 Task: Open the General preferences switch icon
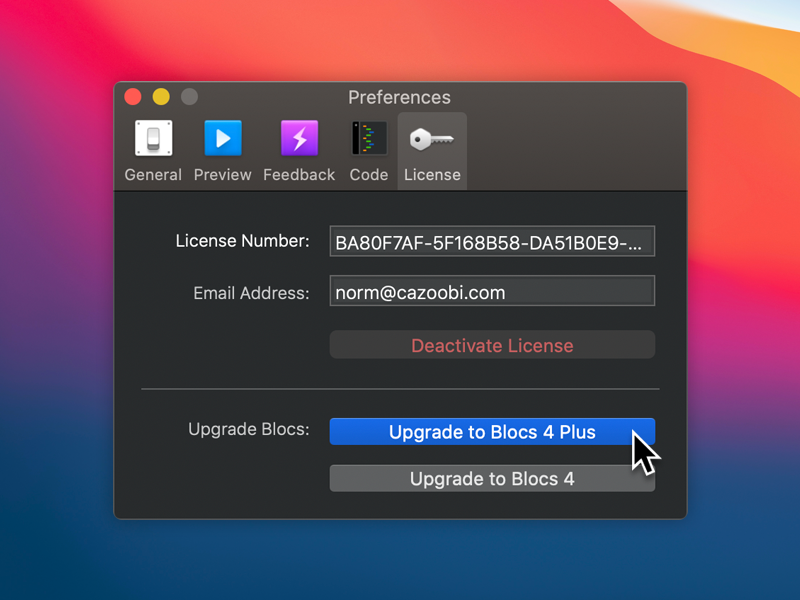coord(154,138)
